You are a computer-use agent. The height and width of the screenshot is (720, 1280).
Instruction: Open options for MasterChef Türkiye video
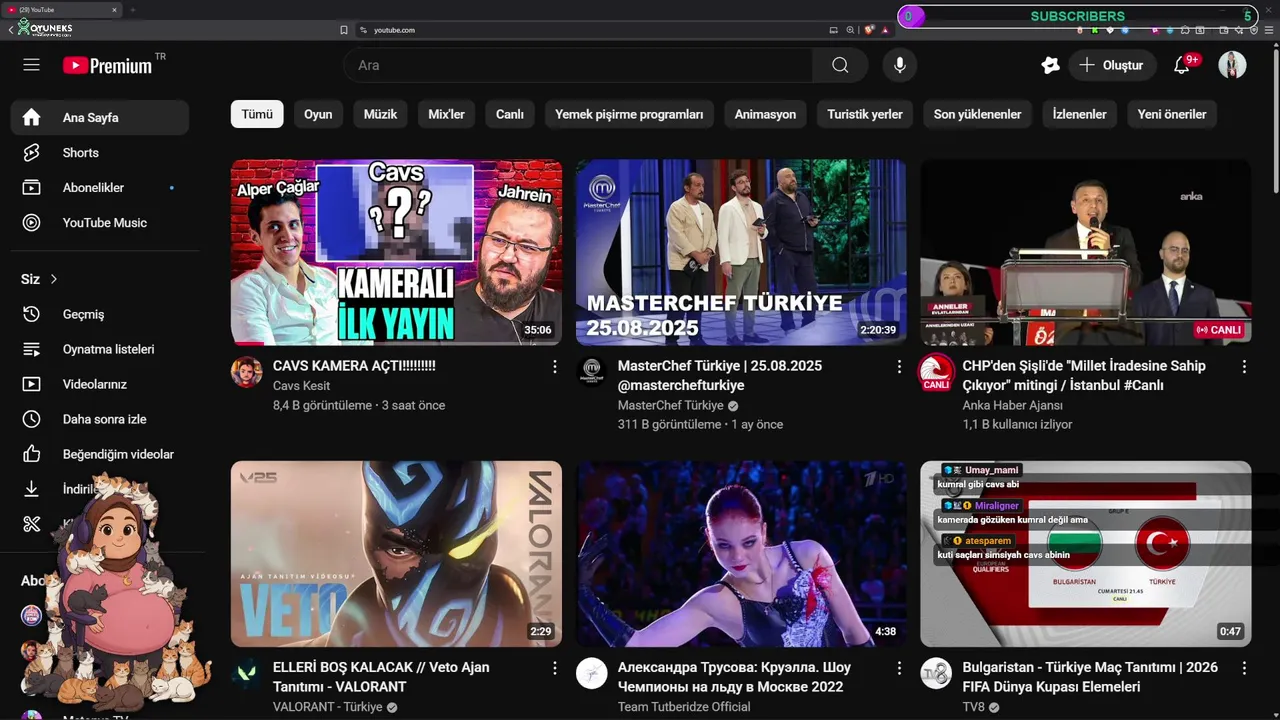click(899, 367)
